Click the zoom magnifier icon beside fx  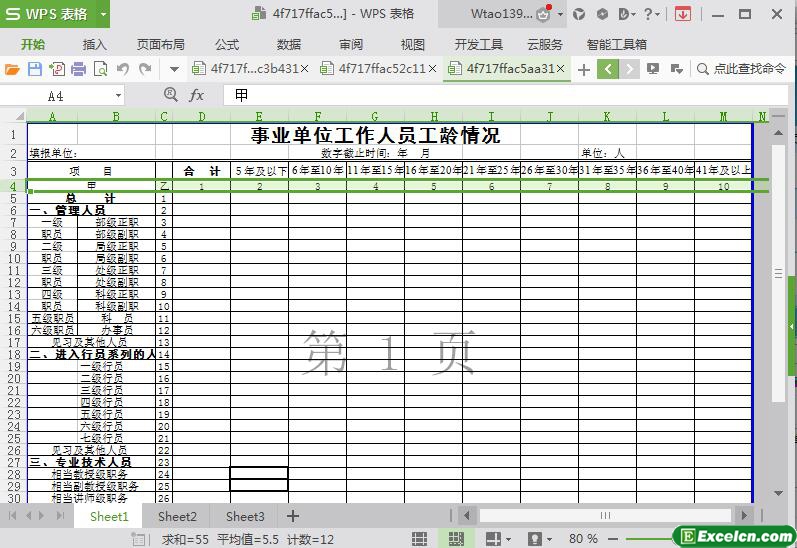pos(170,95)
